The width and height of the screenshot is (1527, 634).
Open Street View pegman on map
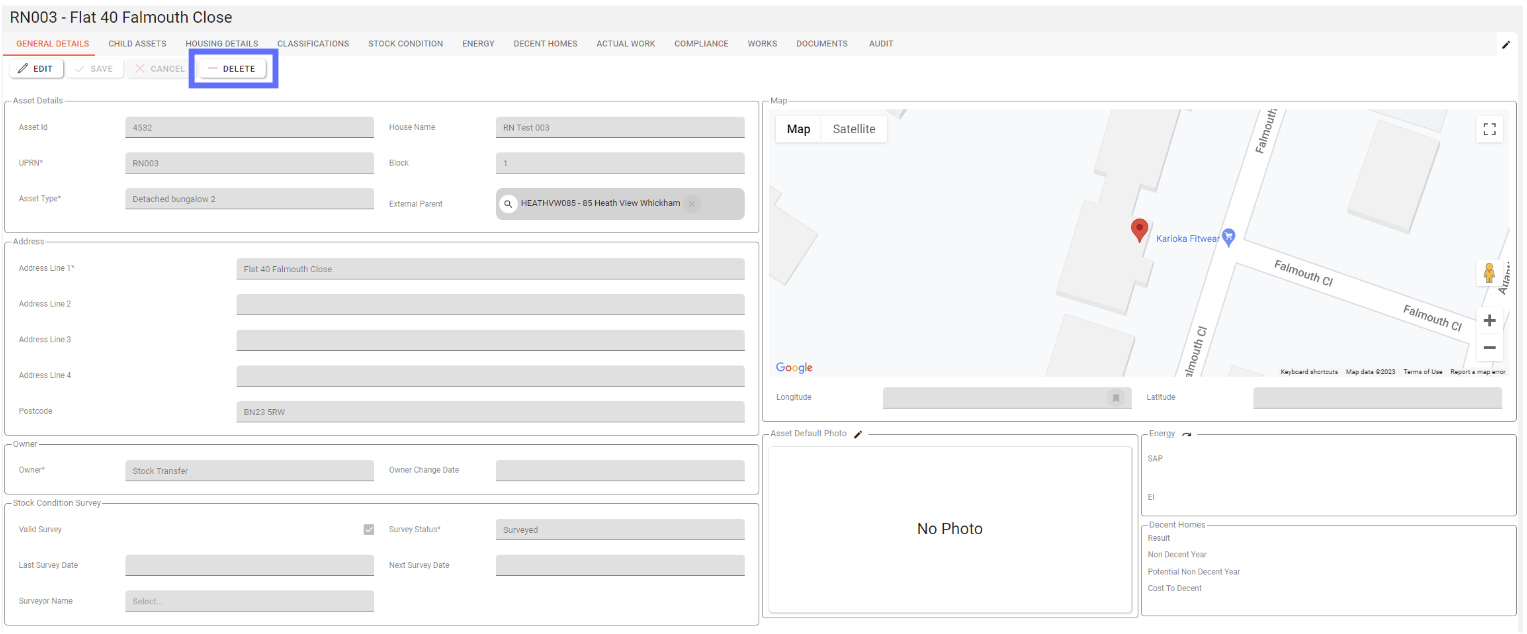(1489, 273)
